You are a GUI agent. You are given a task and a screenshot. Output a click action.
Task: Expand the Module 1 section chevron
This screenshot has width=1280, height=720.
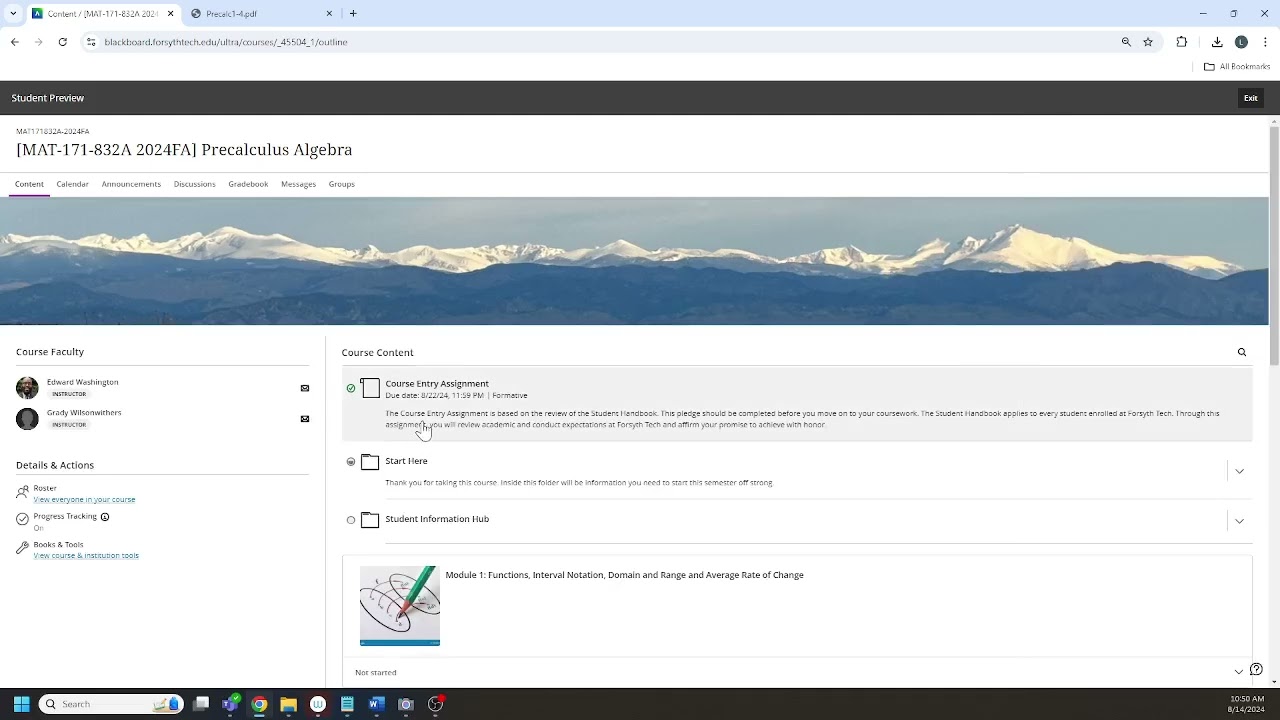coord(1238,672)
